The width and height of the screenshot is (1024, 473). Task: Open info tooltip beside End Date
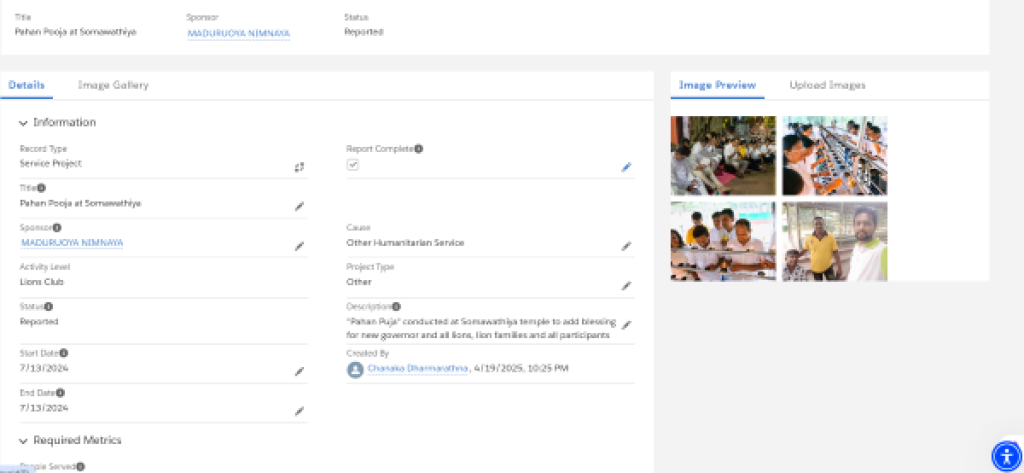(60, 393)
